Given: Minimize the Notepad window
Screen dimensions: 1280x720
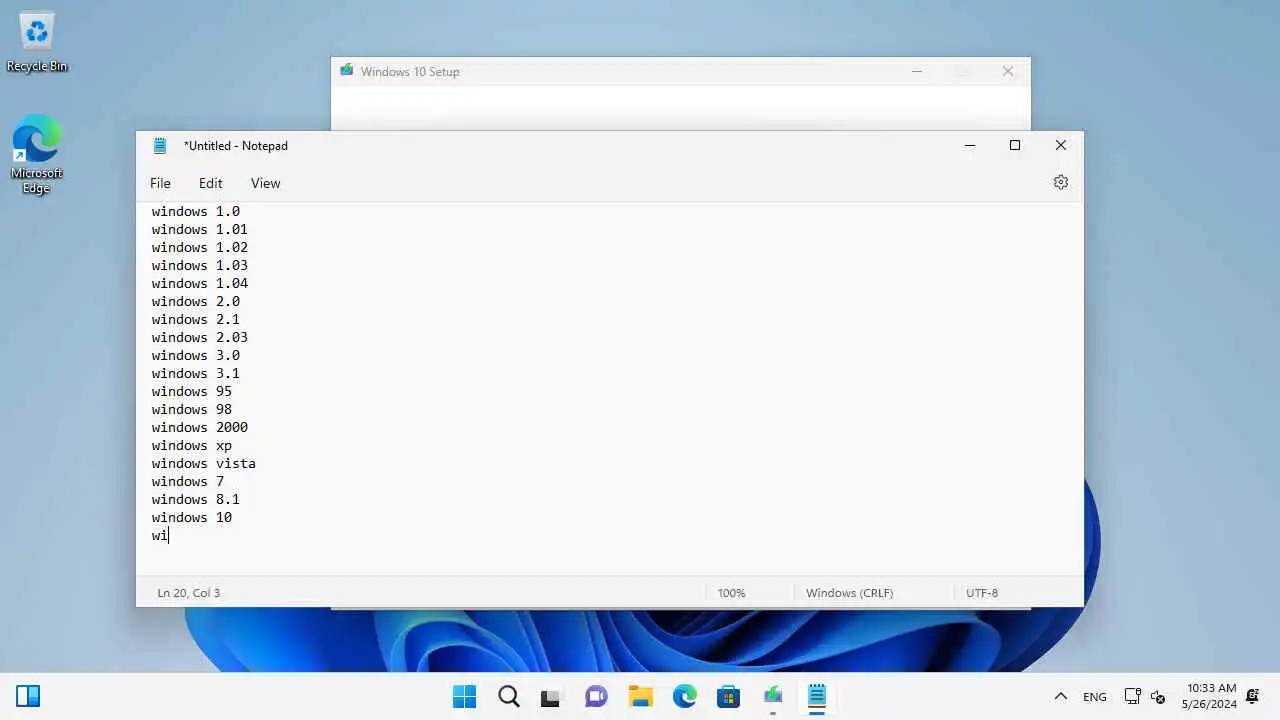Looking at the screenshot, I should tap(969, 145).
